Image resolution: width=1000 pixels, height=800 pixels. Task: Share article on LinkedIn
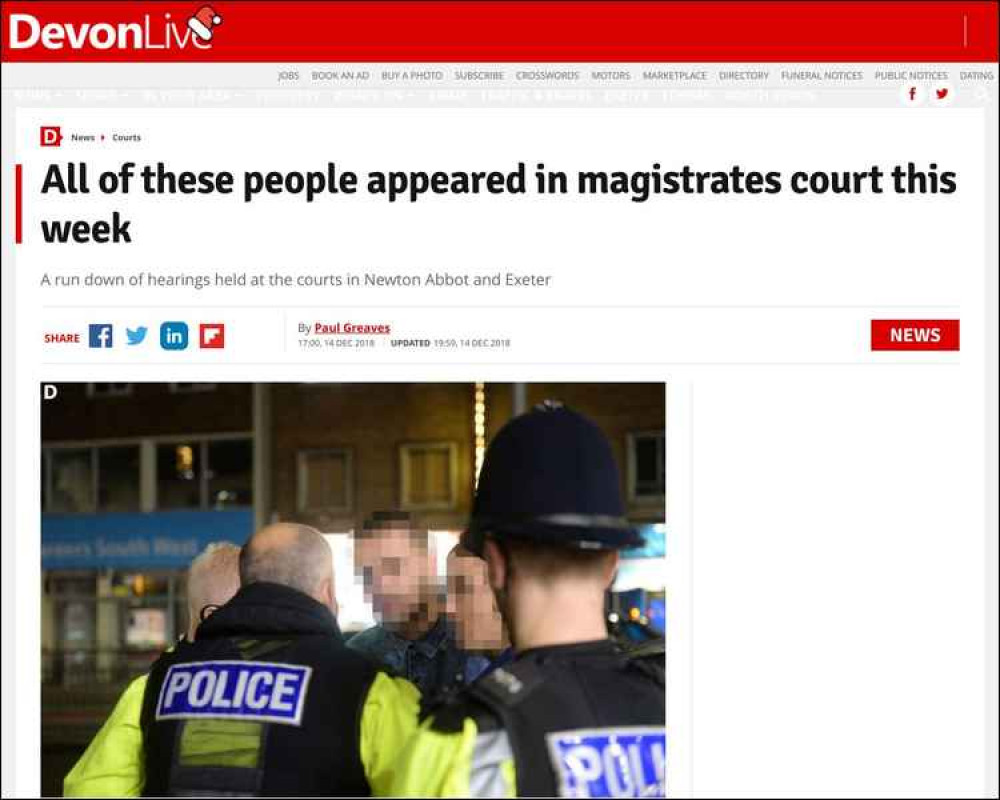[x=174, y=336]
